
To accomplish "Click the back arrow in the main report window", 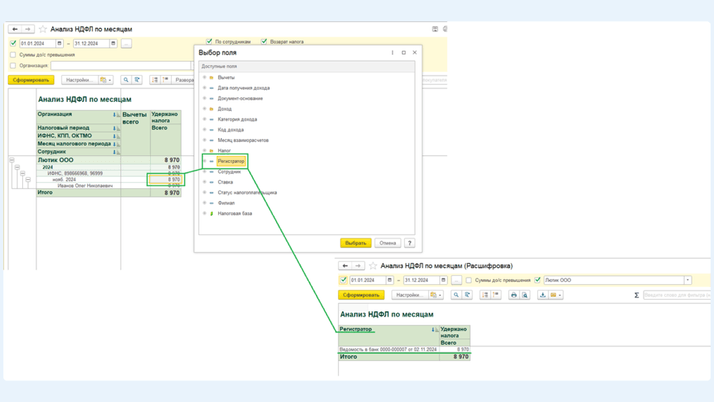I will coord(15,29).
